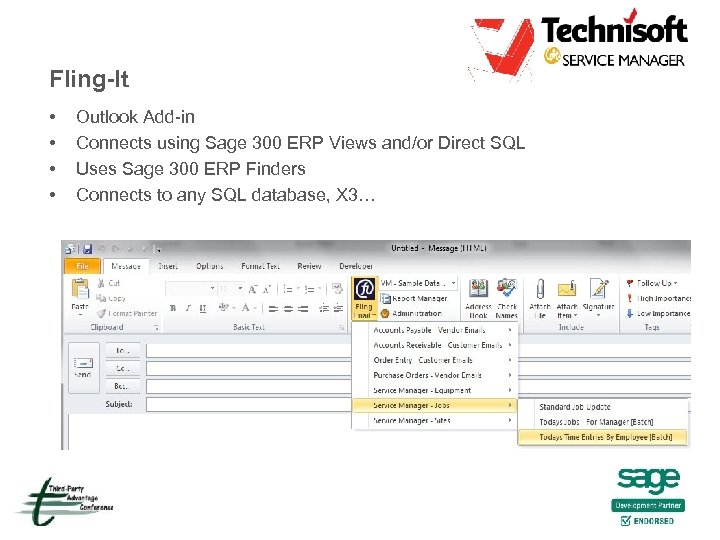Click the Bcc... button

[123, 386]
